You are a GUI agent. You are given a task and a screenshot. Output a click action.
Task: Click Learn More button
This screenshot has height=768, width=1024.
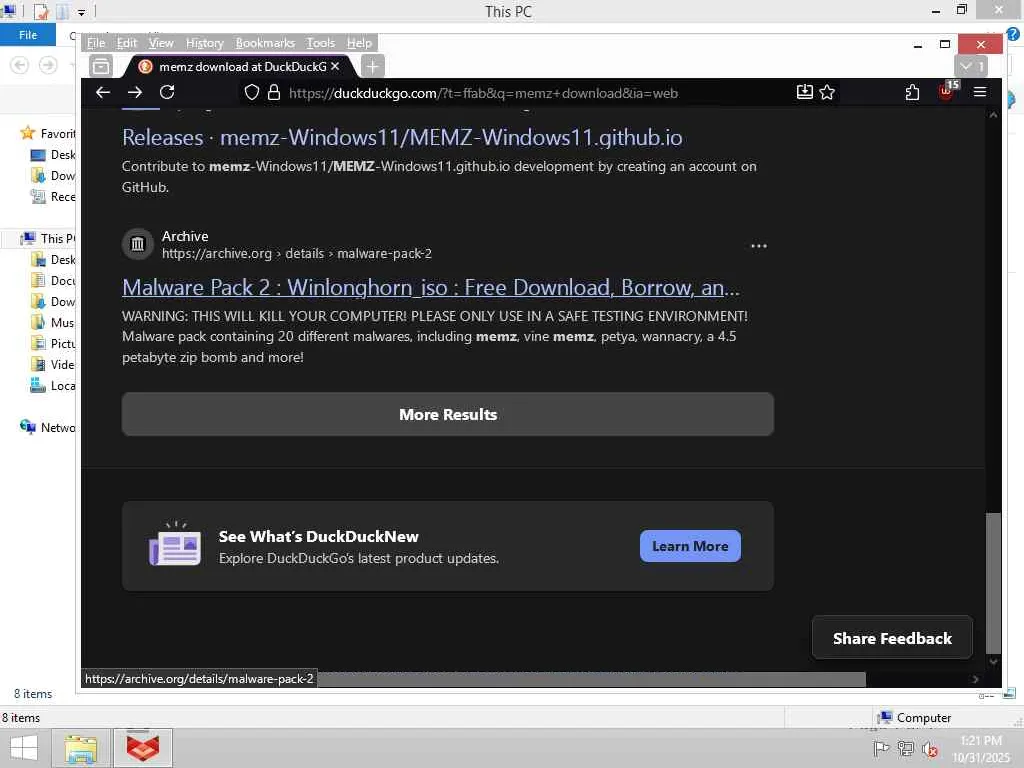pos(690,546)
